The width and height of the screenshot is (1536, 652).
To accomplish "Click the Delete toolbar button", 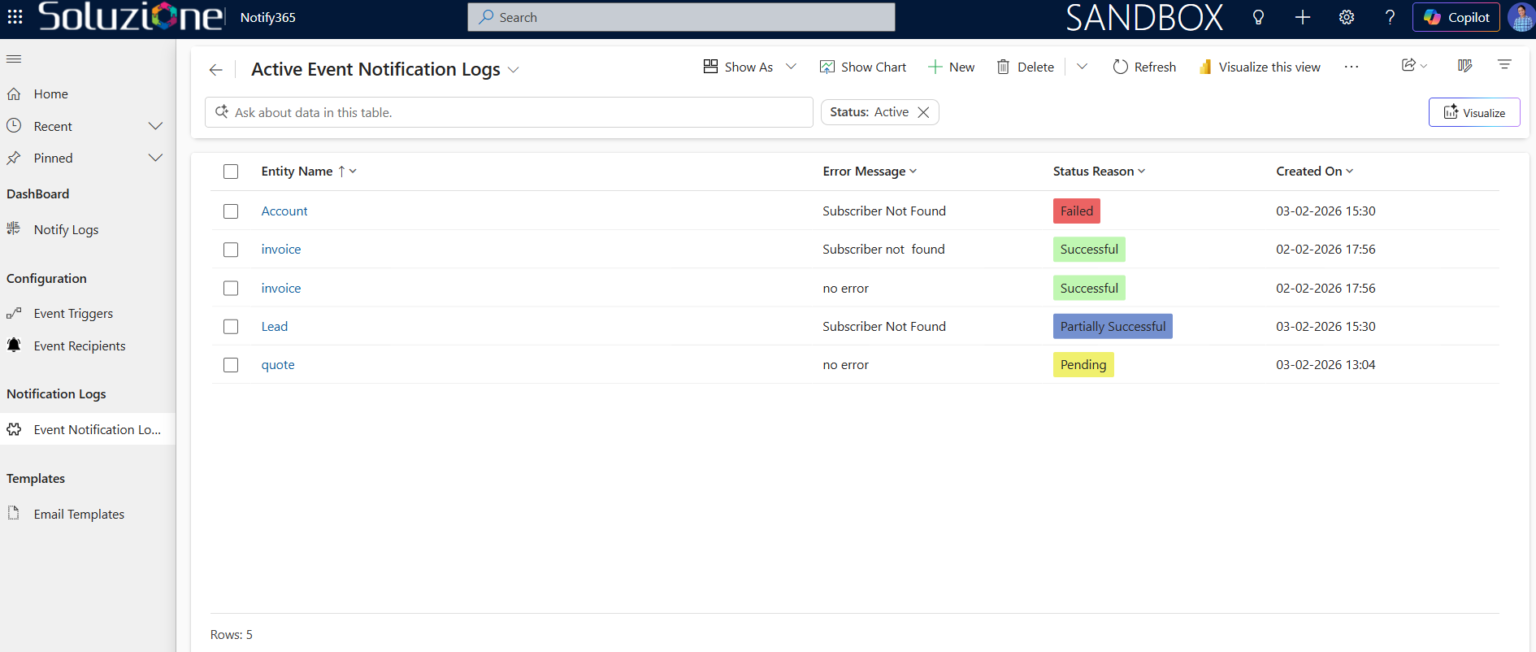I will (x=1025, y=67).
